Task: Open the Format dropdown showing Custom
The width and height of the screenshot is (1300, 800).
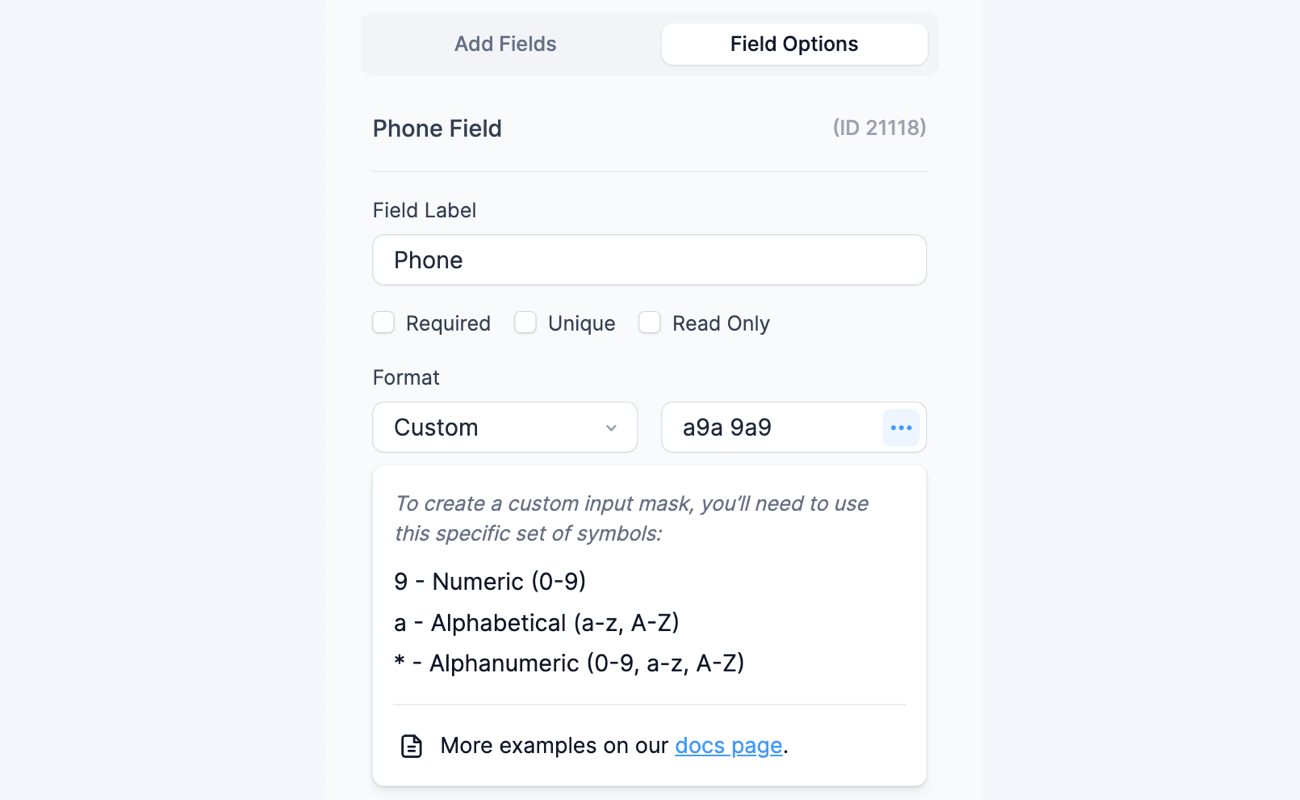Action: pos(504,427)
